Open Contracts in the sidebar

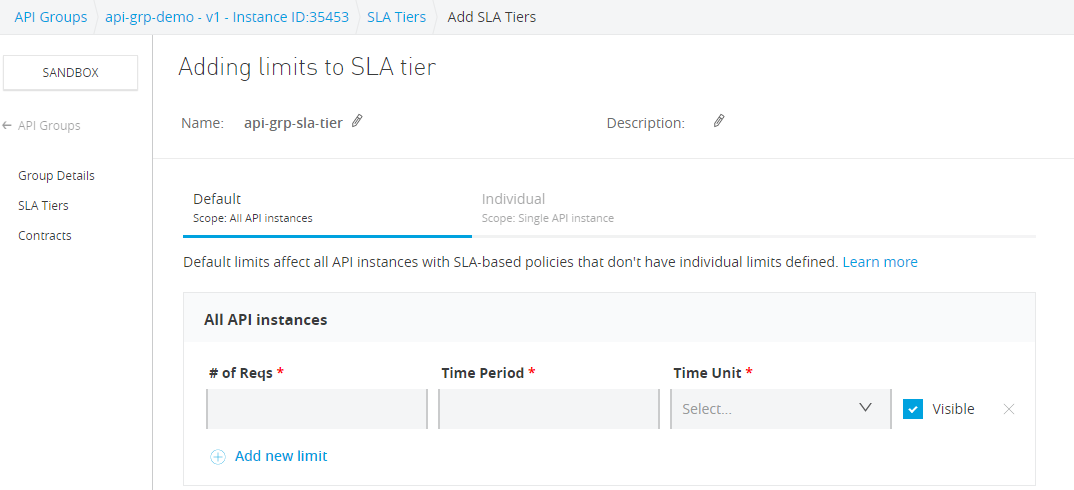click(x=45, y=236)
